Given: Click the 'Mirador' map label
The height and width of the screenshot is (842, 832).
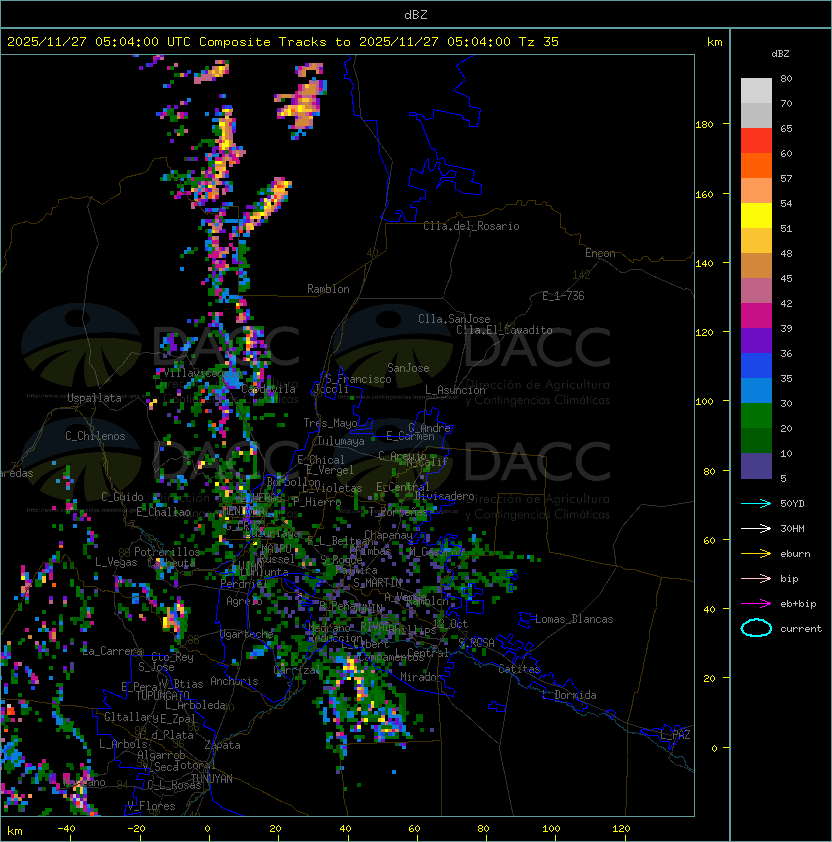Looking at the screenshot, I should pyautogui.click(x=422, y=677).
